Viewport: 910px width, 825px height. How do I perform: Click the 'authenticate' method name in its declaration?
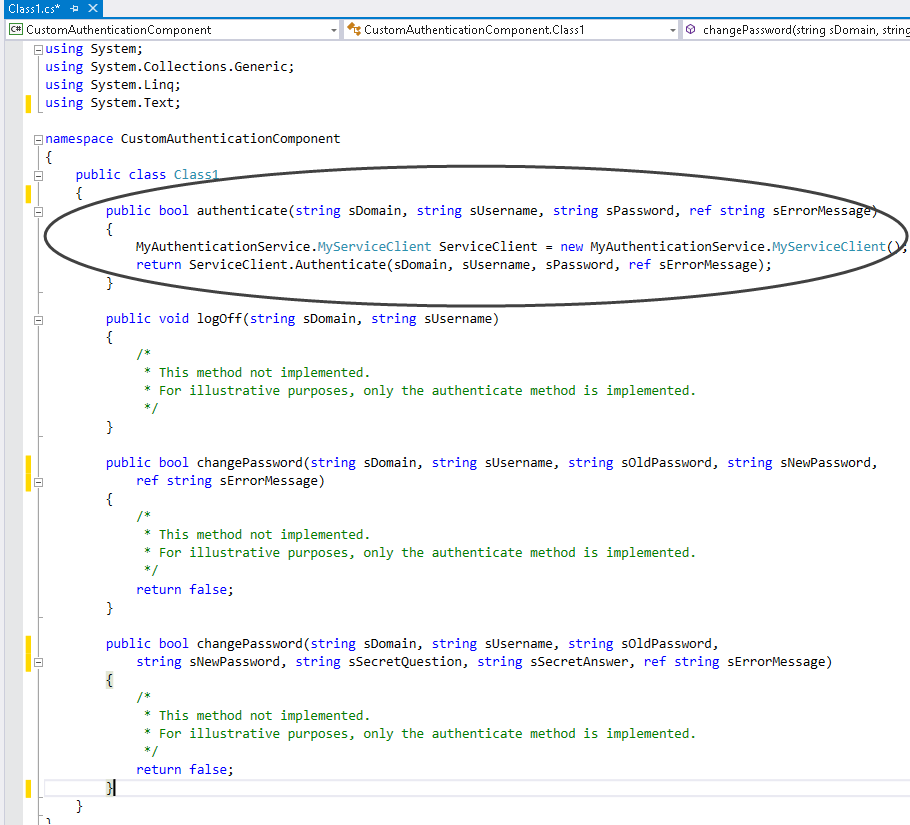pos(242,211)
